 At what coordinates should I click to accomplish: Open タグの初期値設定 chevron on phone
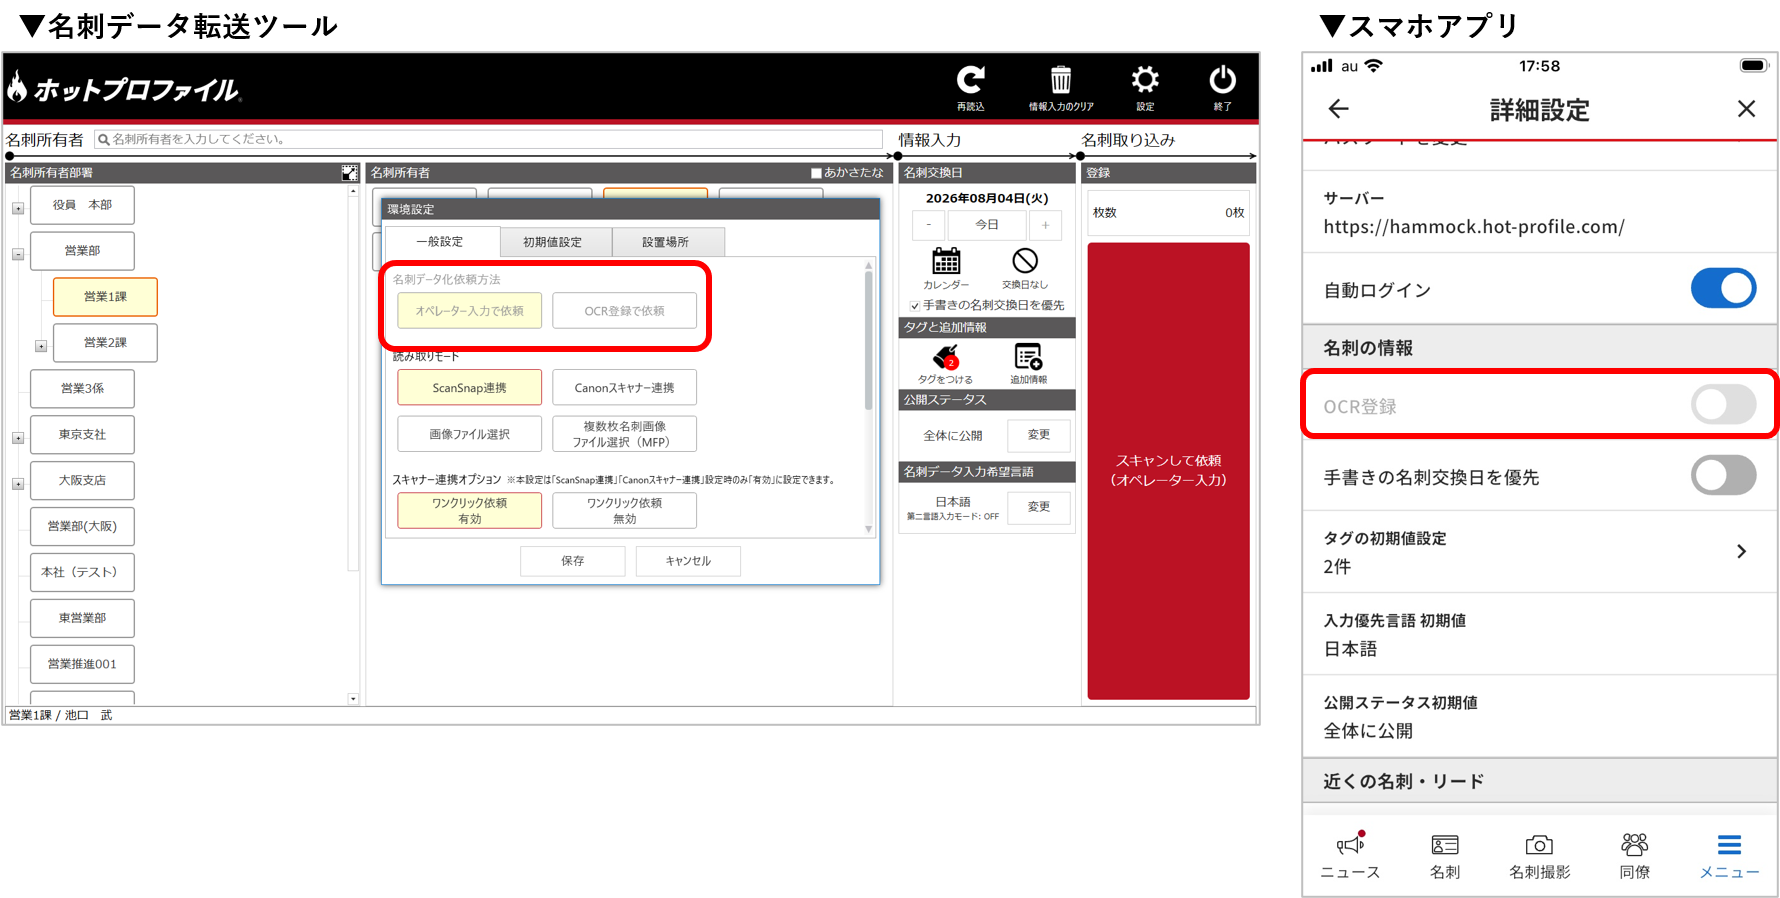click(x=1741, y=551)
